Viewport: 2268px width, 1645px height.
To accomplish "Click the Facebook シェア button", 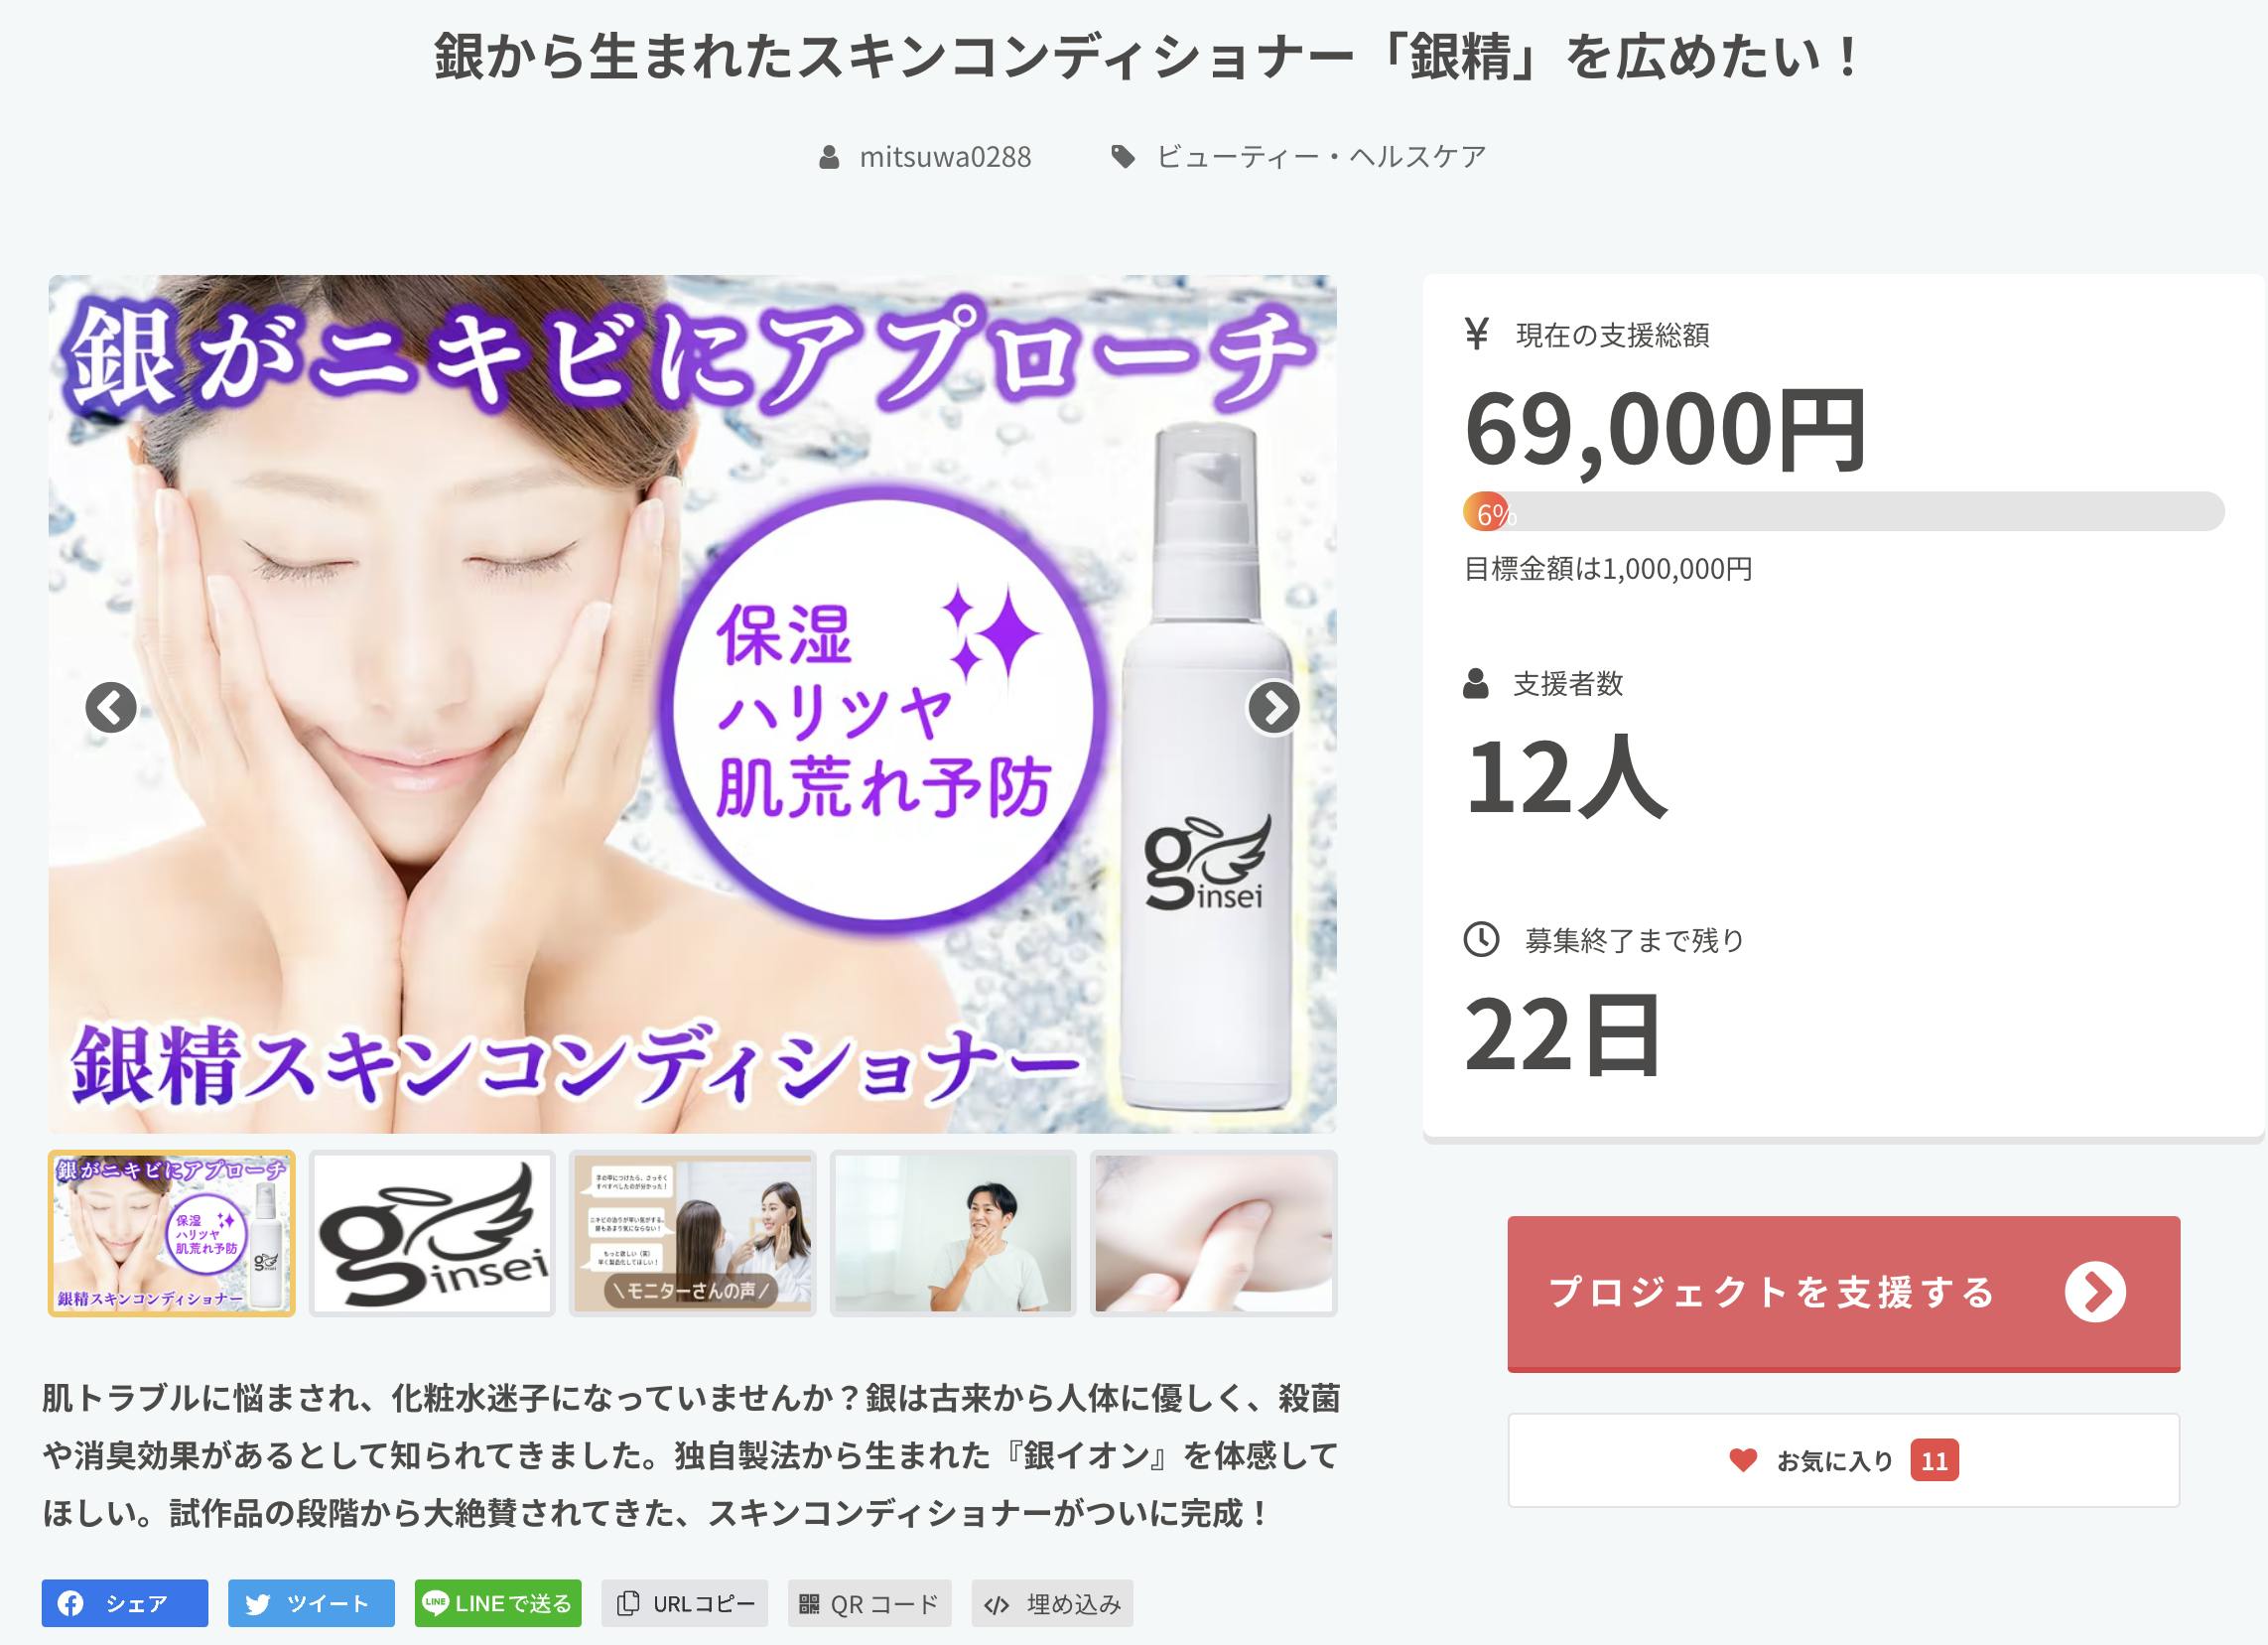I will [x=125, y=1603].
